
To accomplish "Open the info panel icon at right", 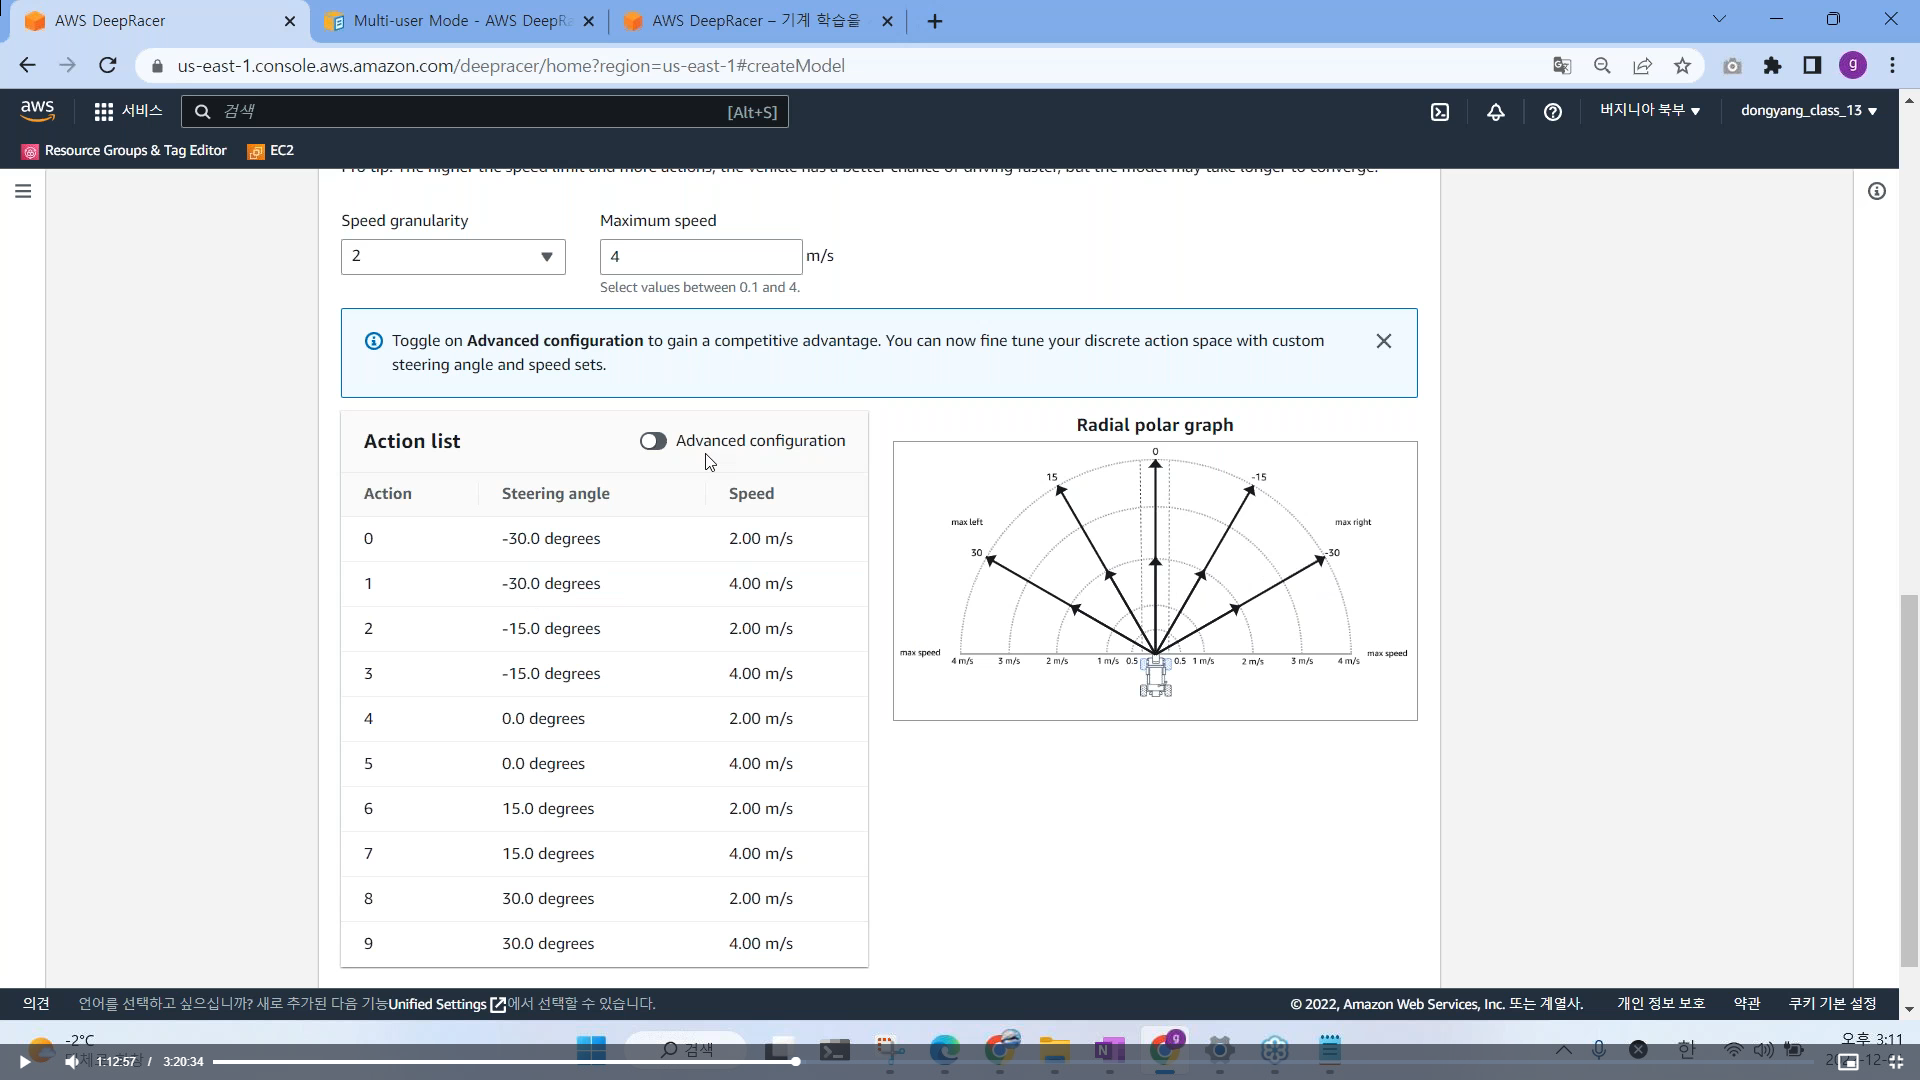I will point(1877,191).
